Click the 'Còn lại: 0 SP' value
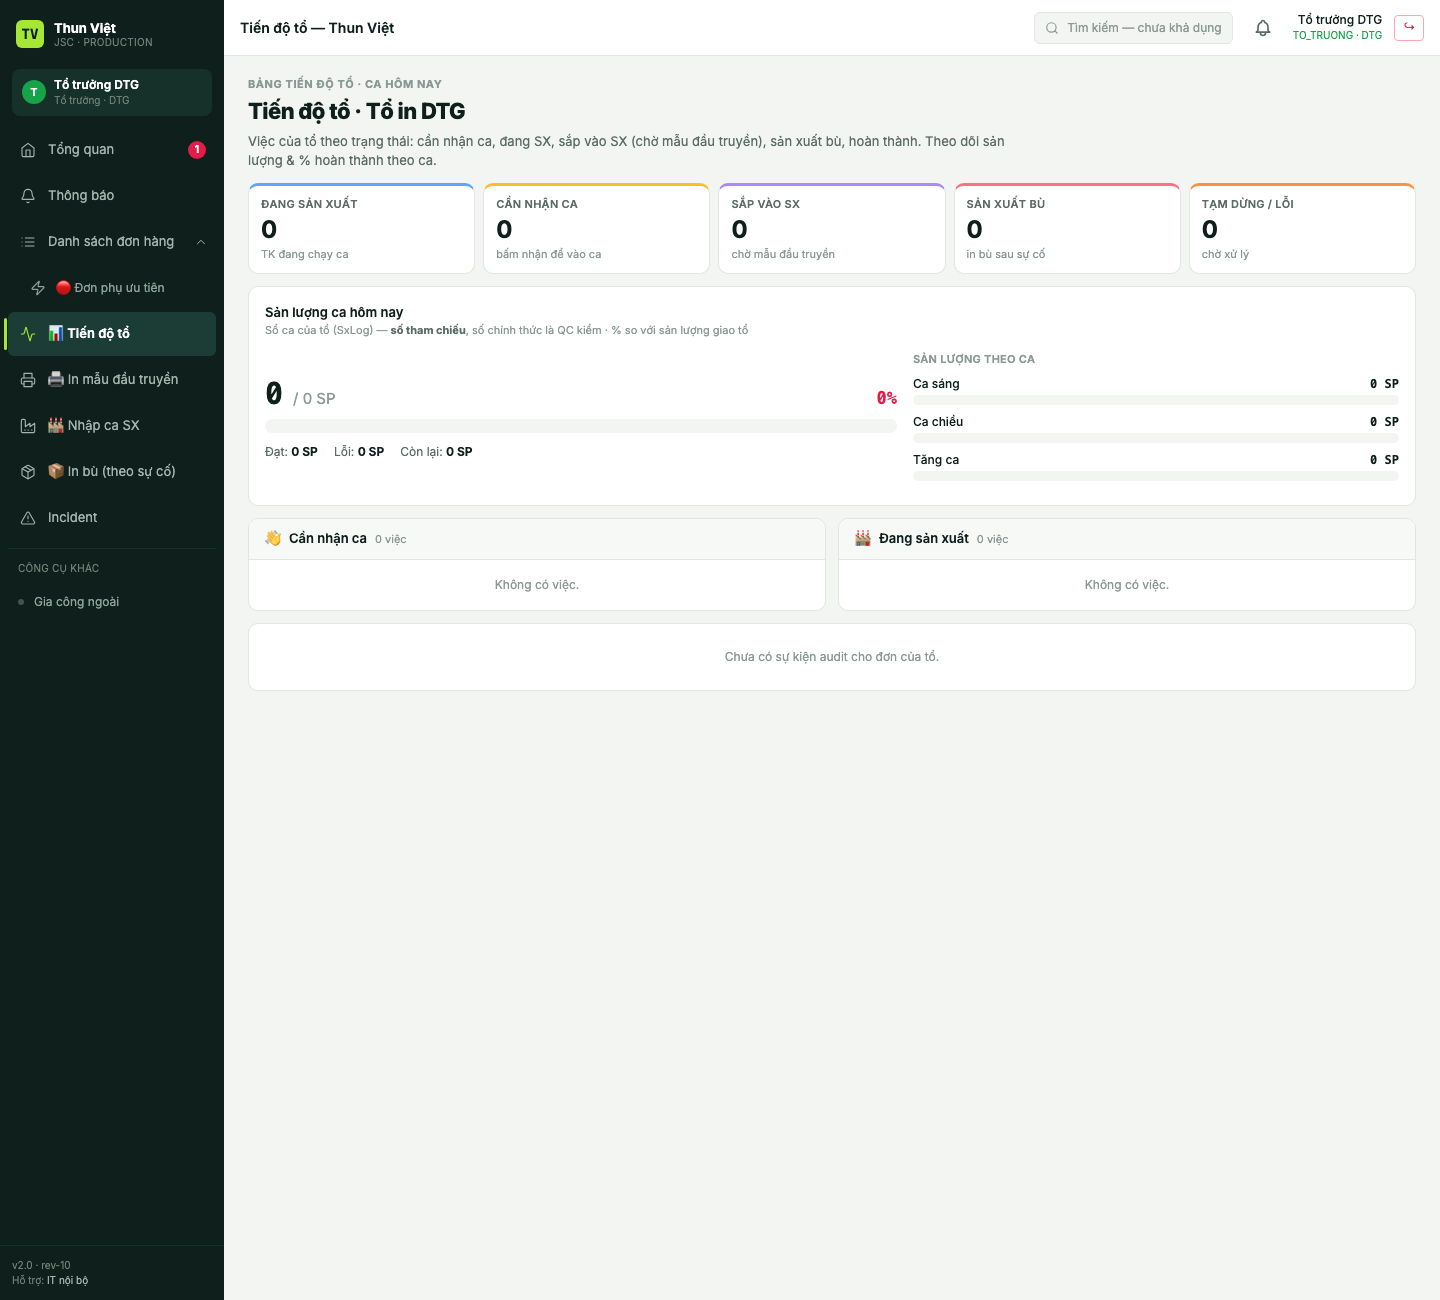1440x1300 pixels. tap(436, 452)
